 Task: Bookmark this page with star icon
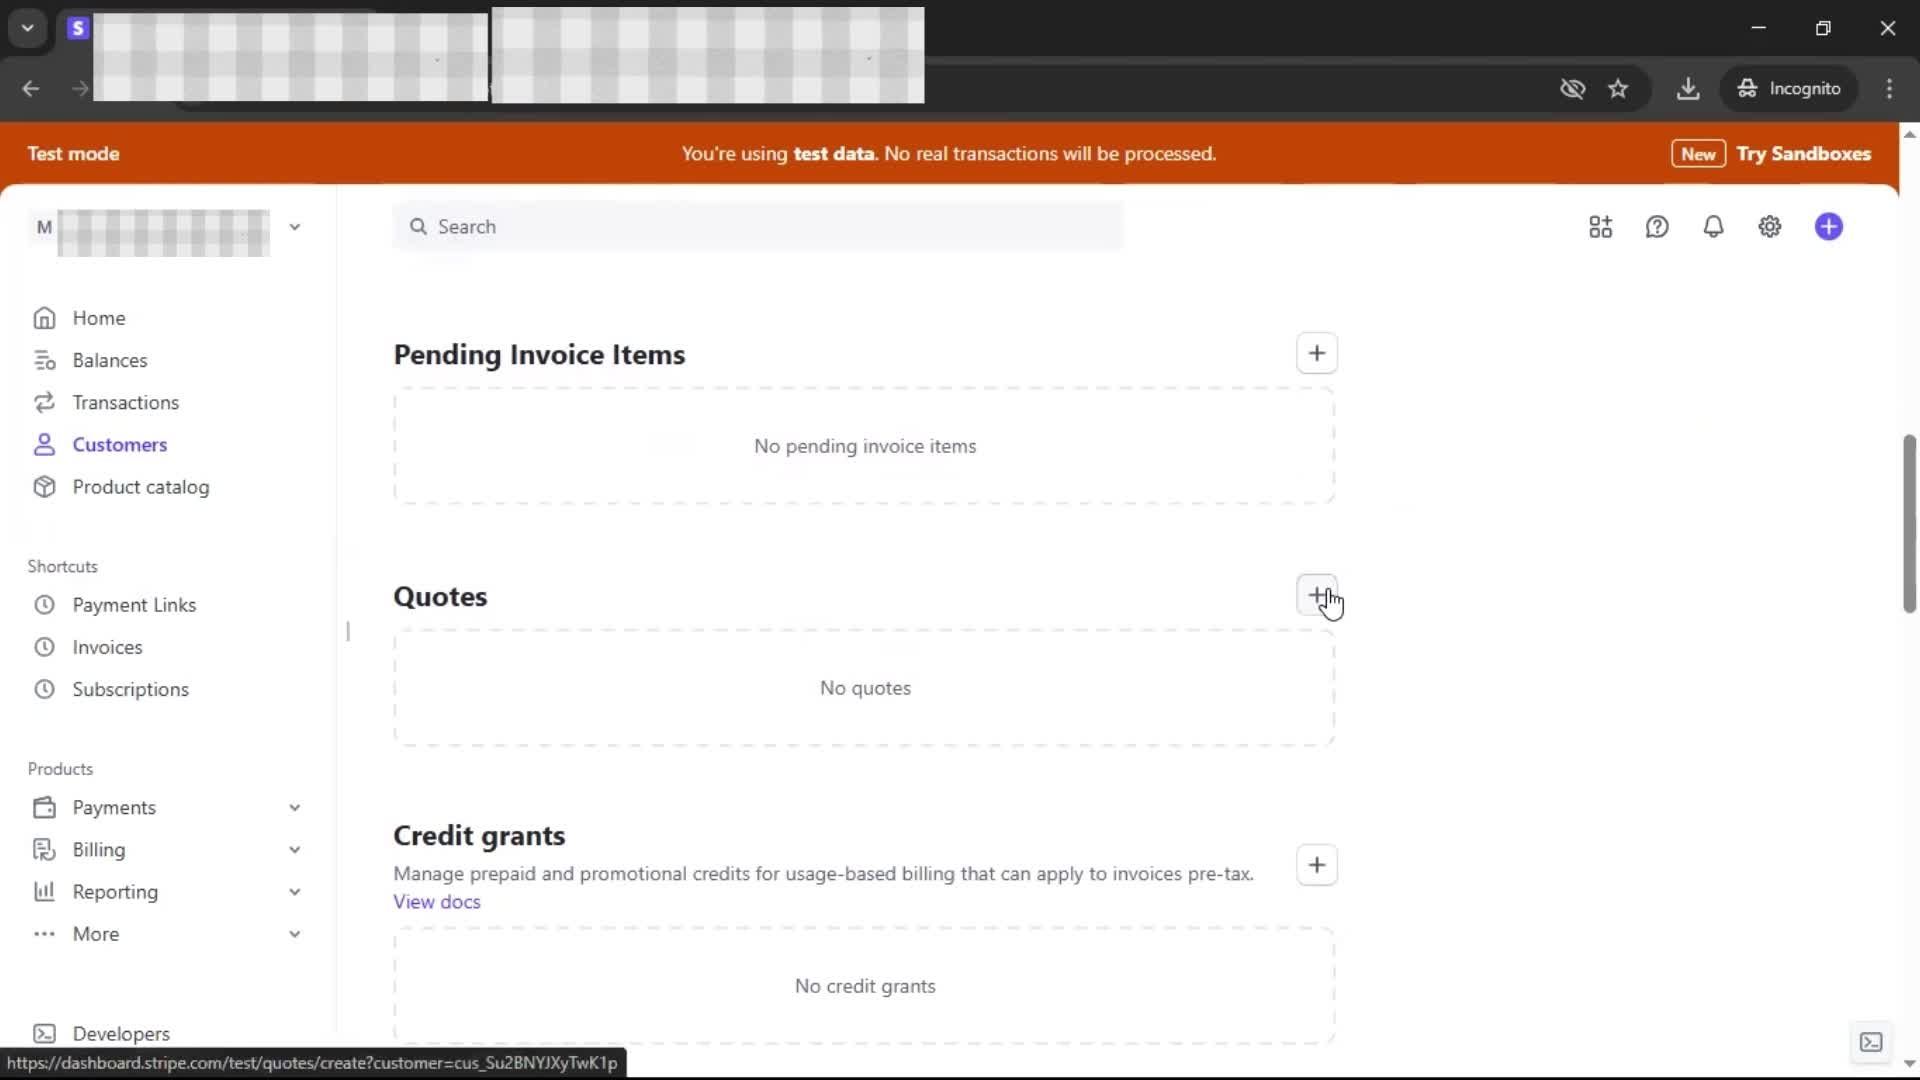tap(1618, 89)
